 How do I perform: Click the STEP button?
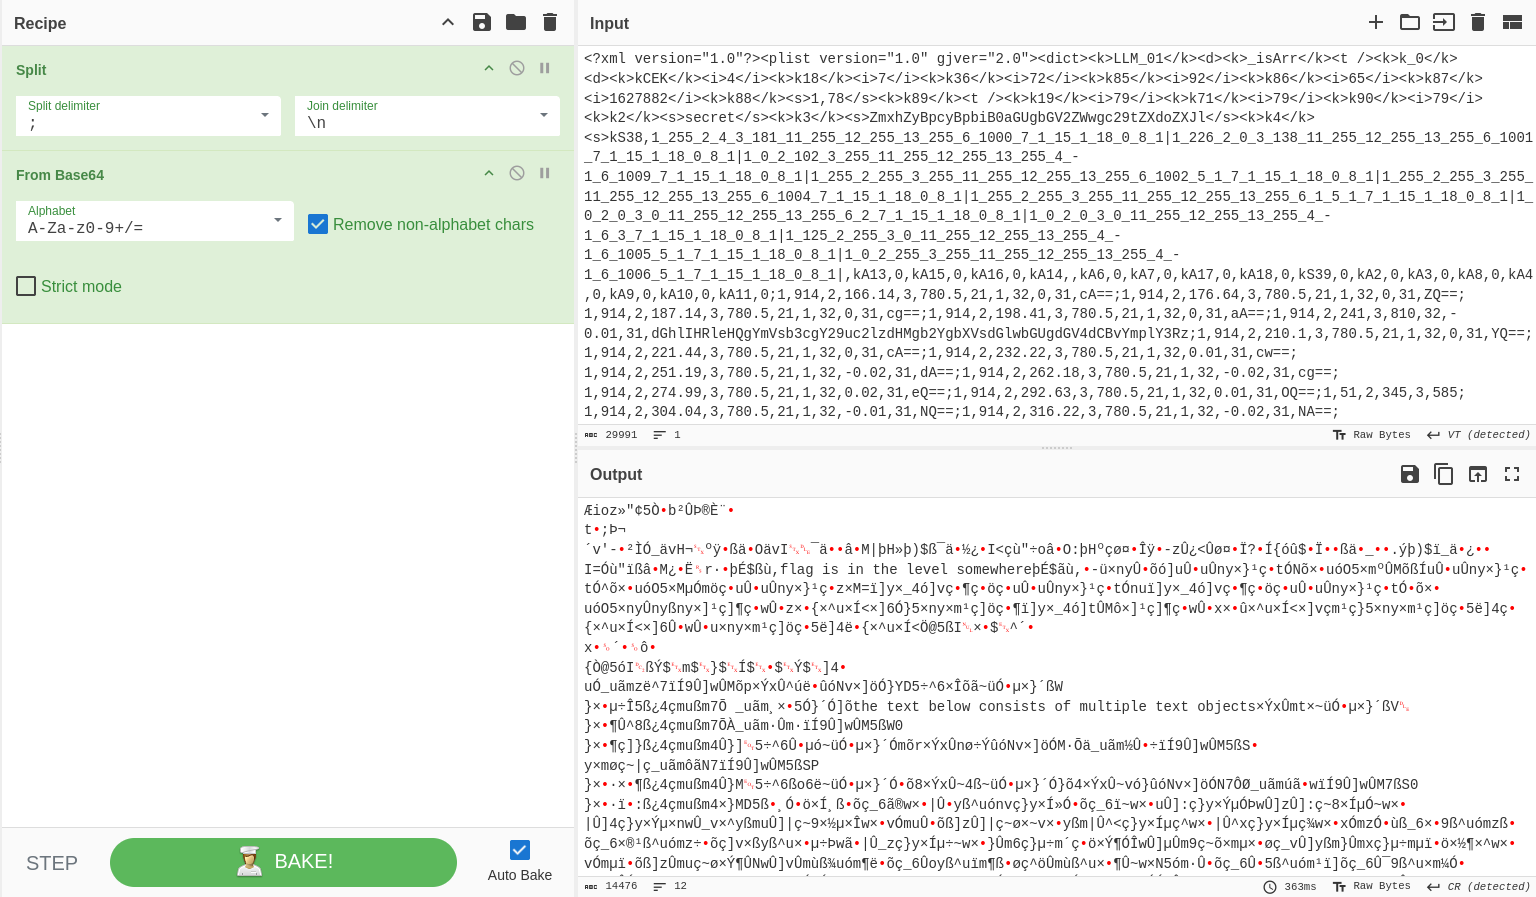click(52, 863)
